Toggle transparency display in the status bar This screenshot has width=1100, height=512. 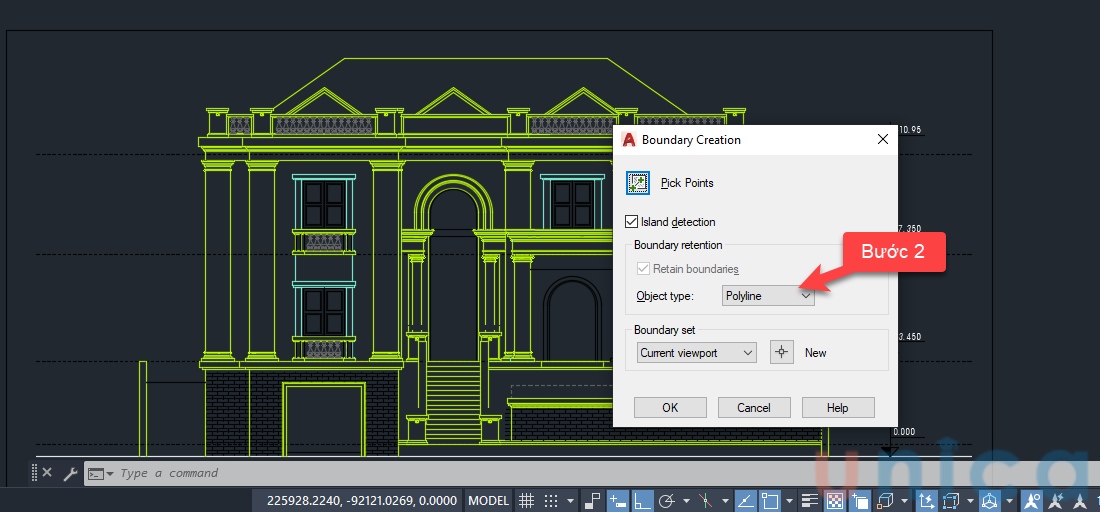833,501
